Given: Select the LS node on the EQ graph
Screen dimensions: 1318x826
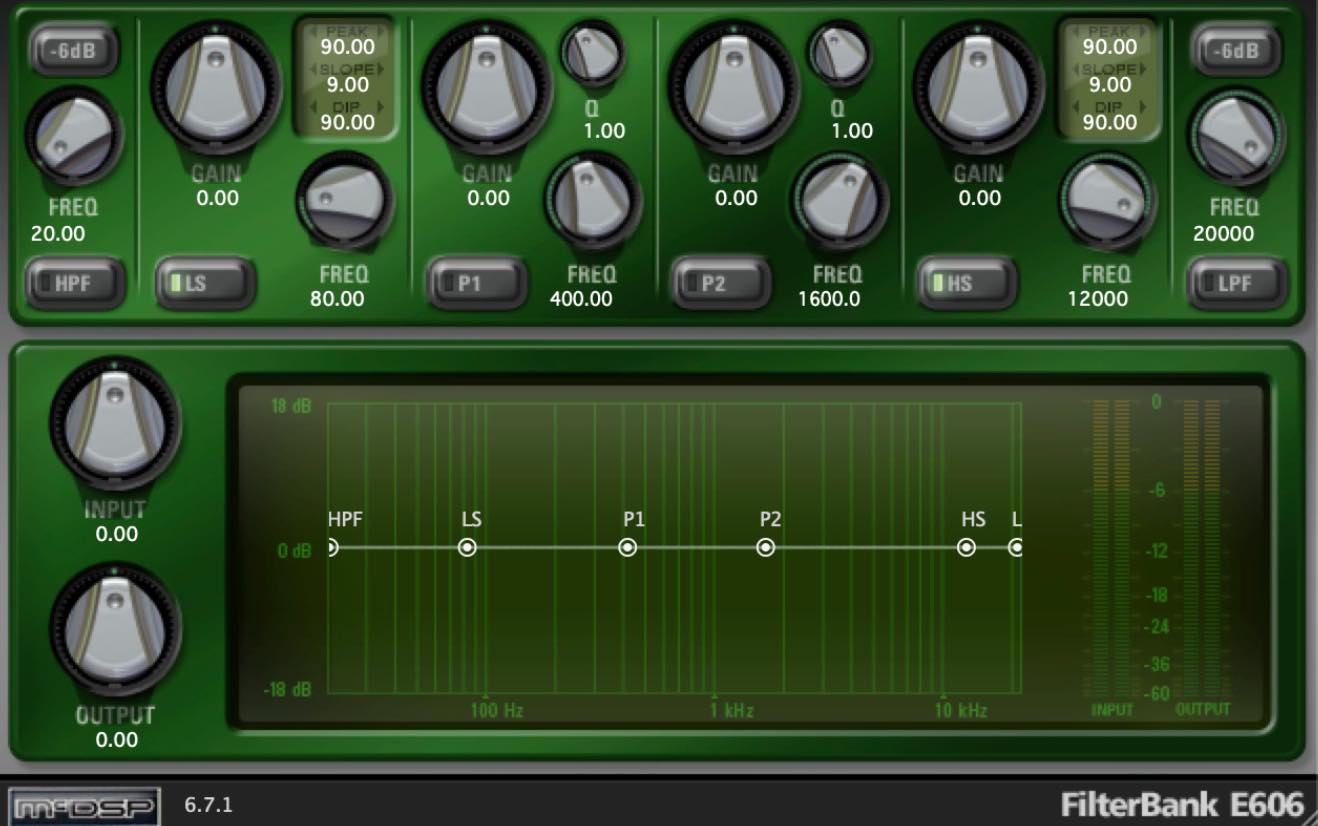Looking at the screenshot, I should pos(467,548).
